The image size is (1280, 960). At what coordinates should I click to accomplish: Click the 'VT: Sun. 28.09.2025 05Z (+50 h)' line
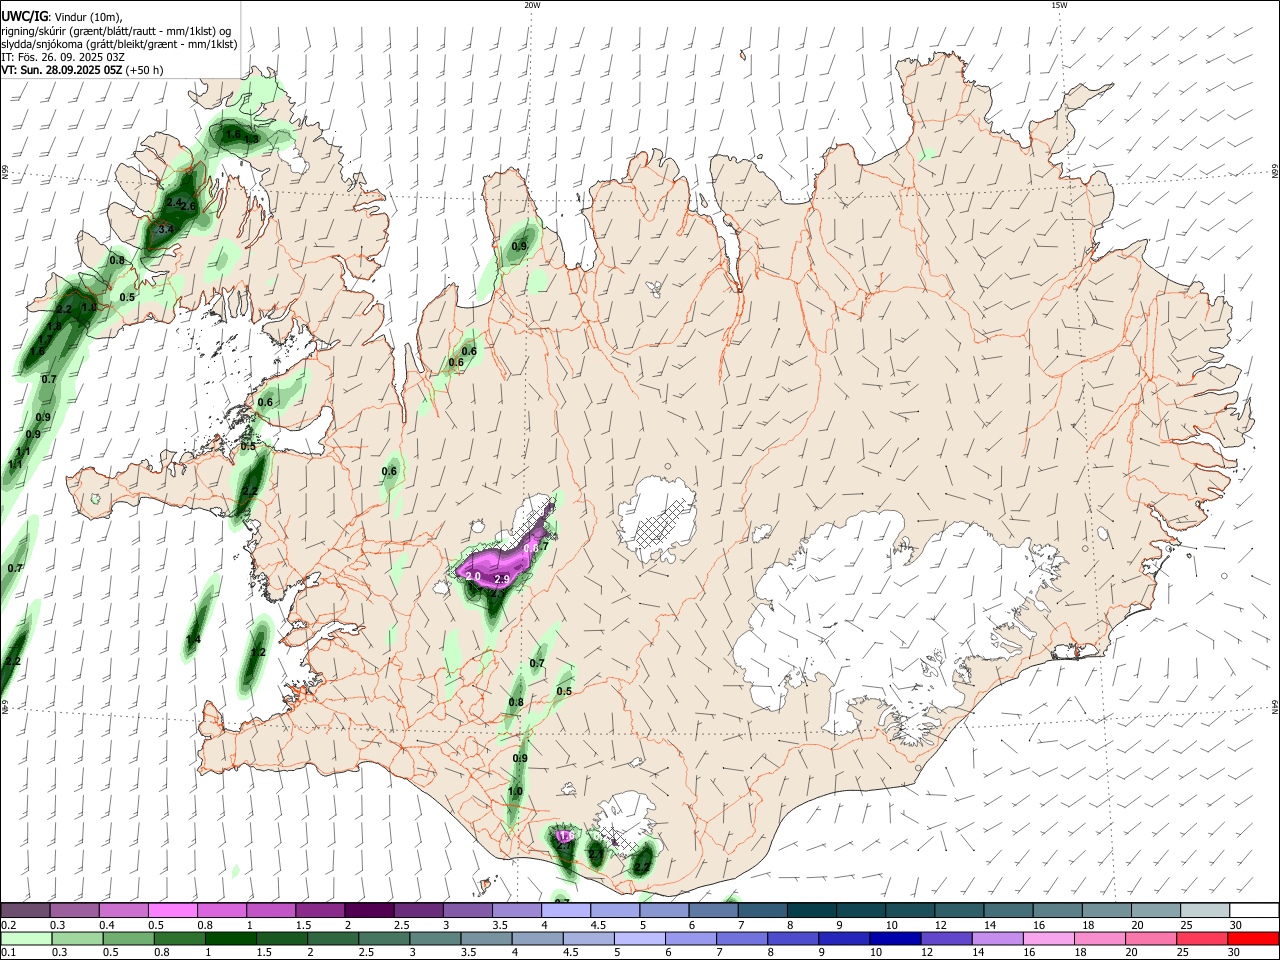tap(82, 70)
